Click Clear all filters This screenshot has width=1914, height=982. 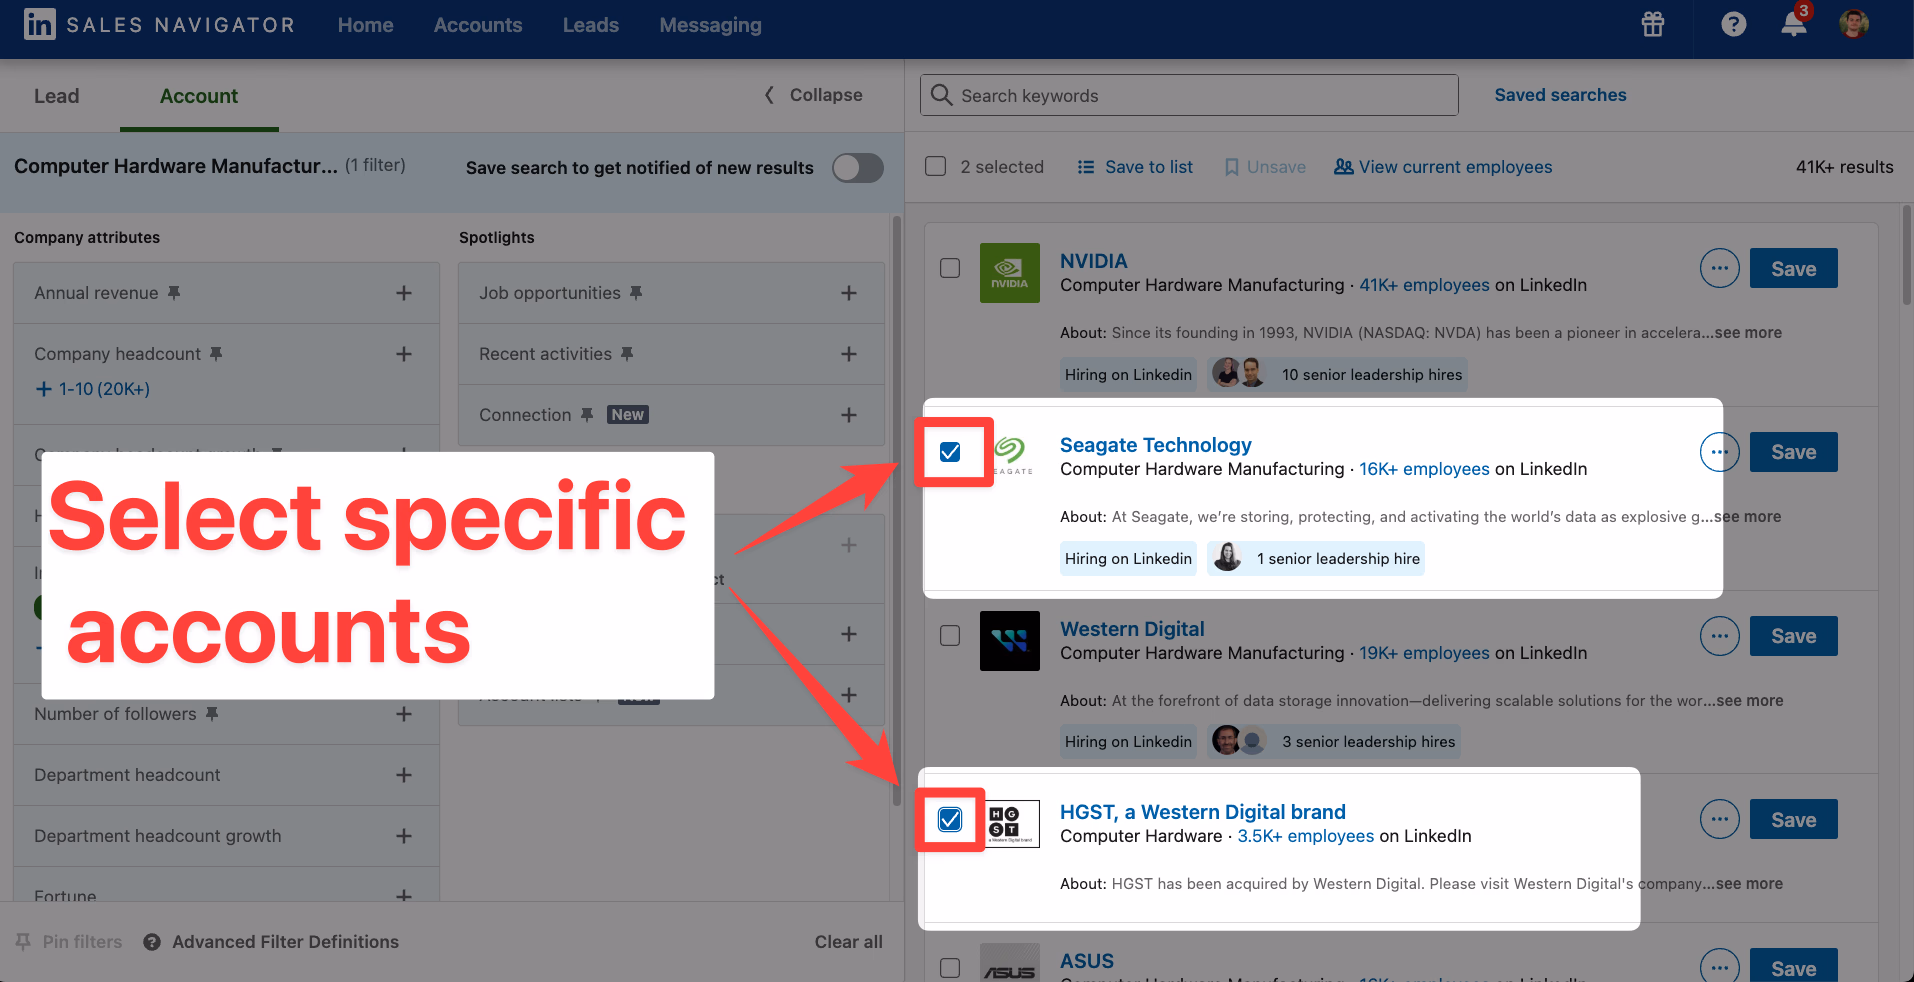click(x=848, y=942)
